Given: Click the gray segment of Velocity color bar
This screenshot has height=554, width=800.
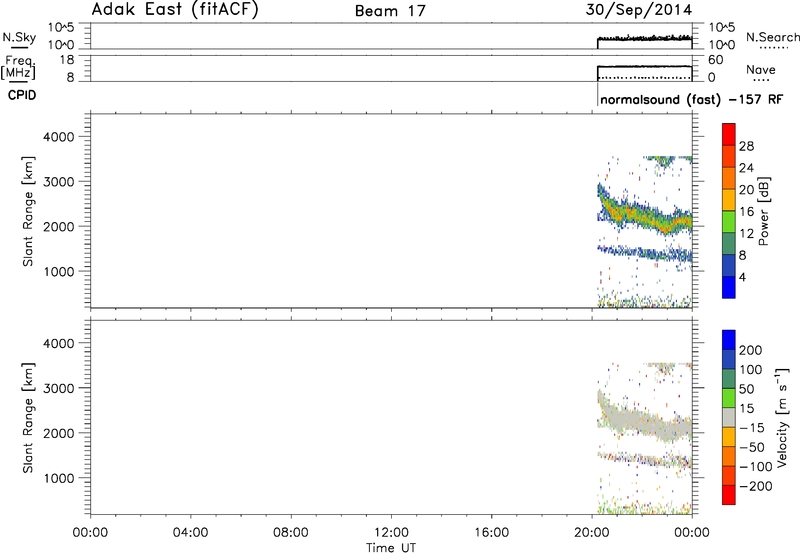Looking at the screenshot, I should point(729,417).
